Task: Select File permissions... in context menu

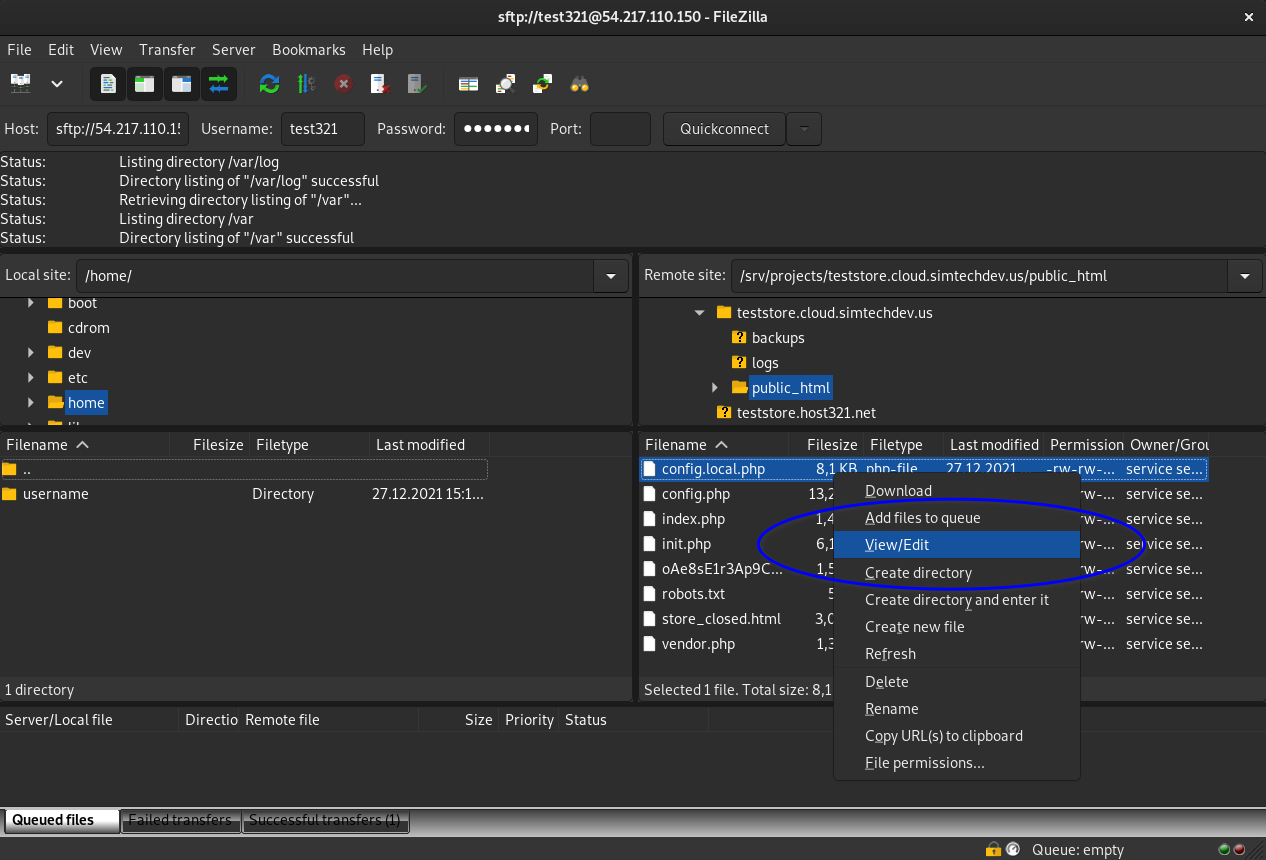Action: pos(957,763)
